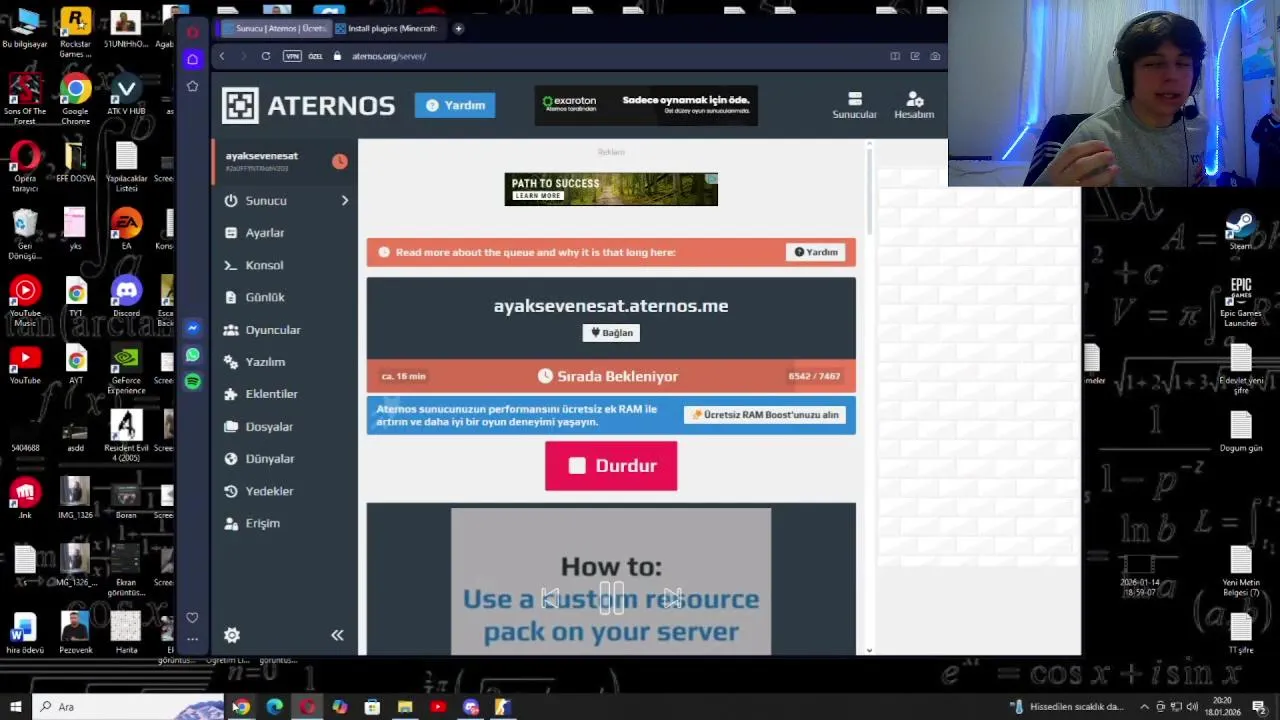The width and height of the screenshot is (1280, 720).
Task: Open Sunucular servers icon in header
Action: point(855,105)
